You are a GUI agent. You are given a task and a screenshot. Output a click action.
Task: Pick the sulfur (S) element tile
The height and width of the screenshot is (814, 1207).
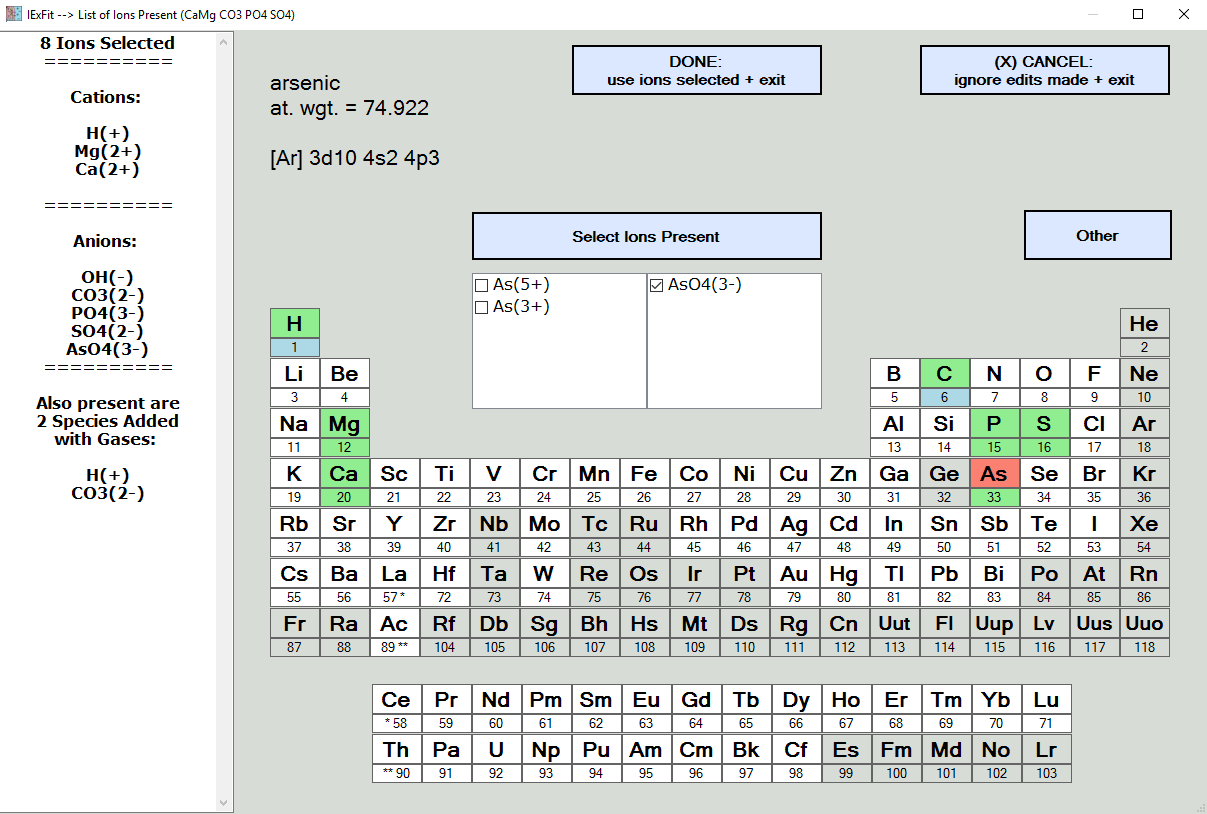click(x=1044, y=424)
